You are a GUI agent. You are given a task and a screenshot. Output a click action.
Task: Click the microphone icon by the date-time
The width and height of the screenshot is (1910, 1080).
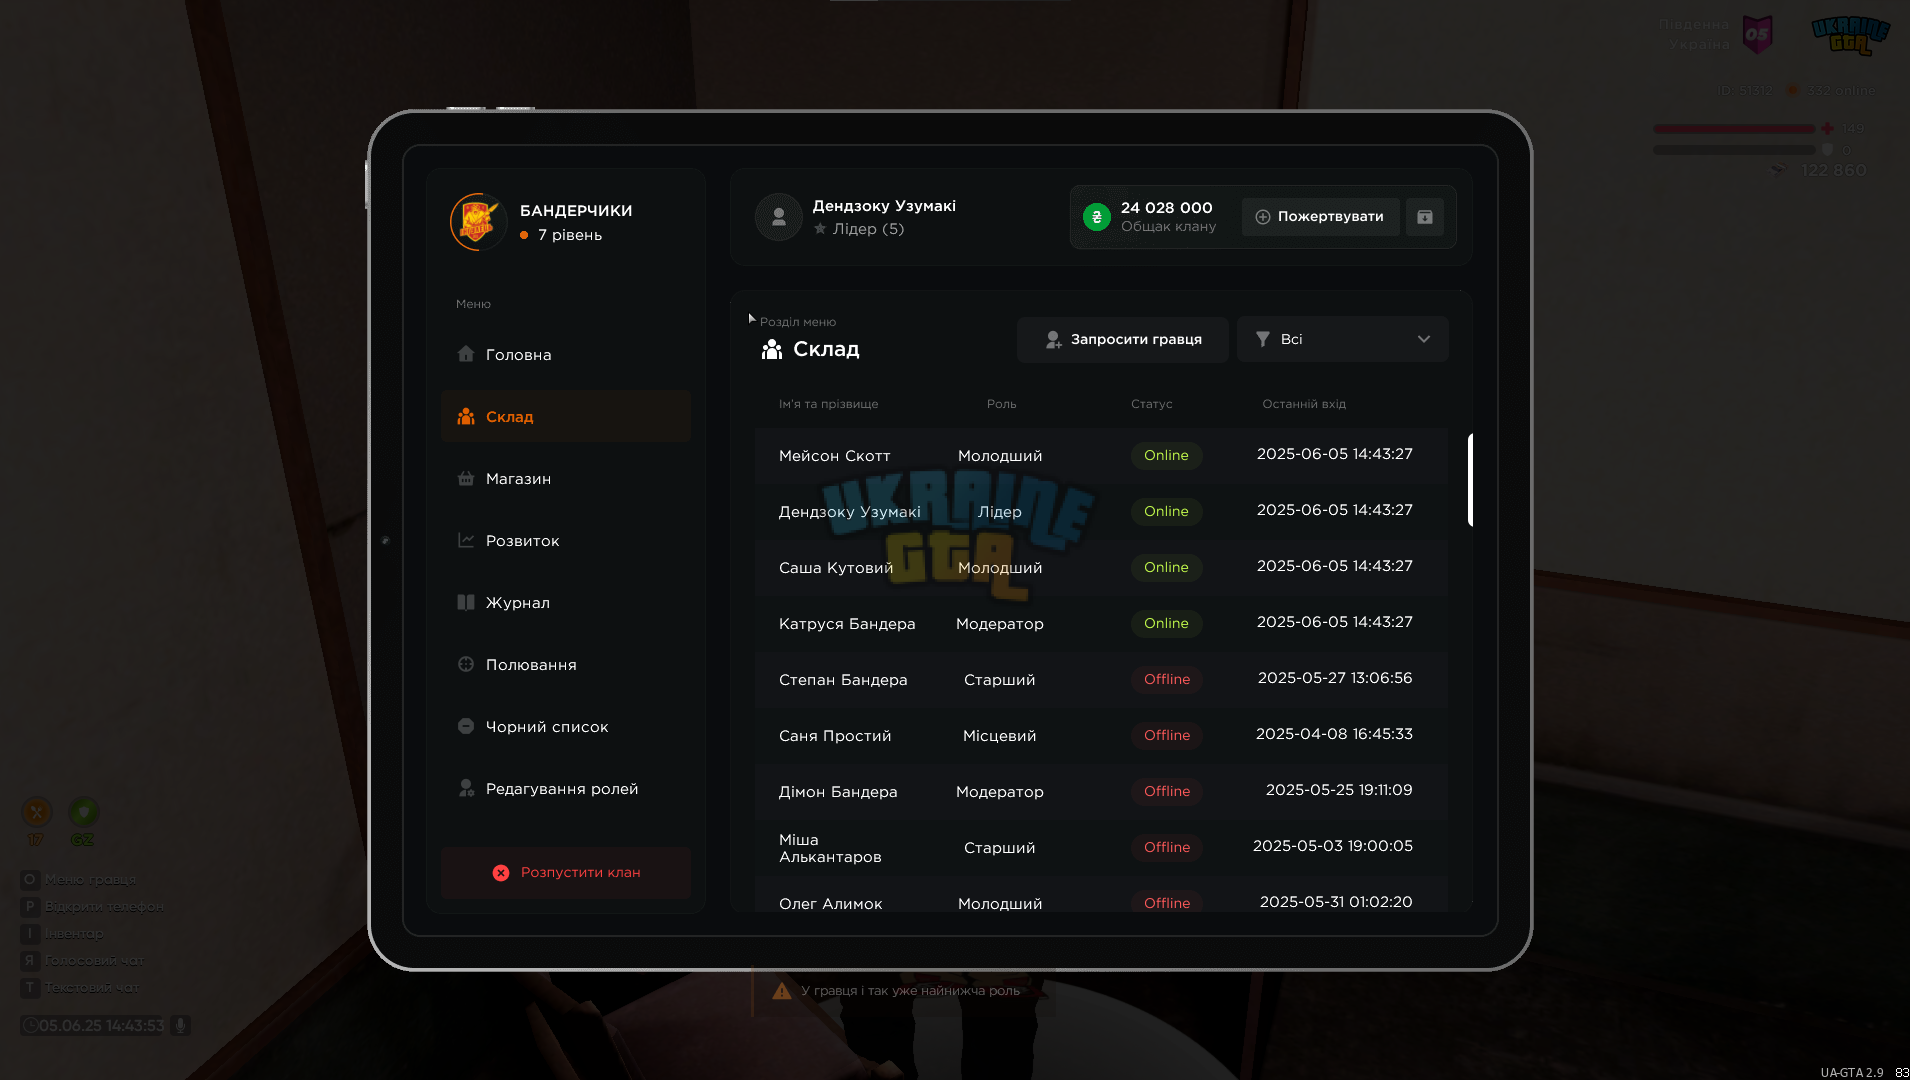coord(181,1025)
